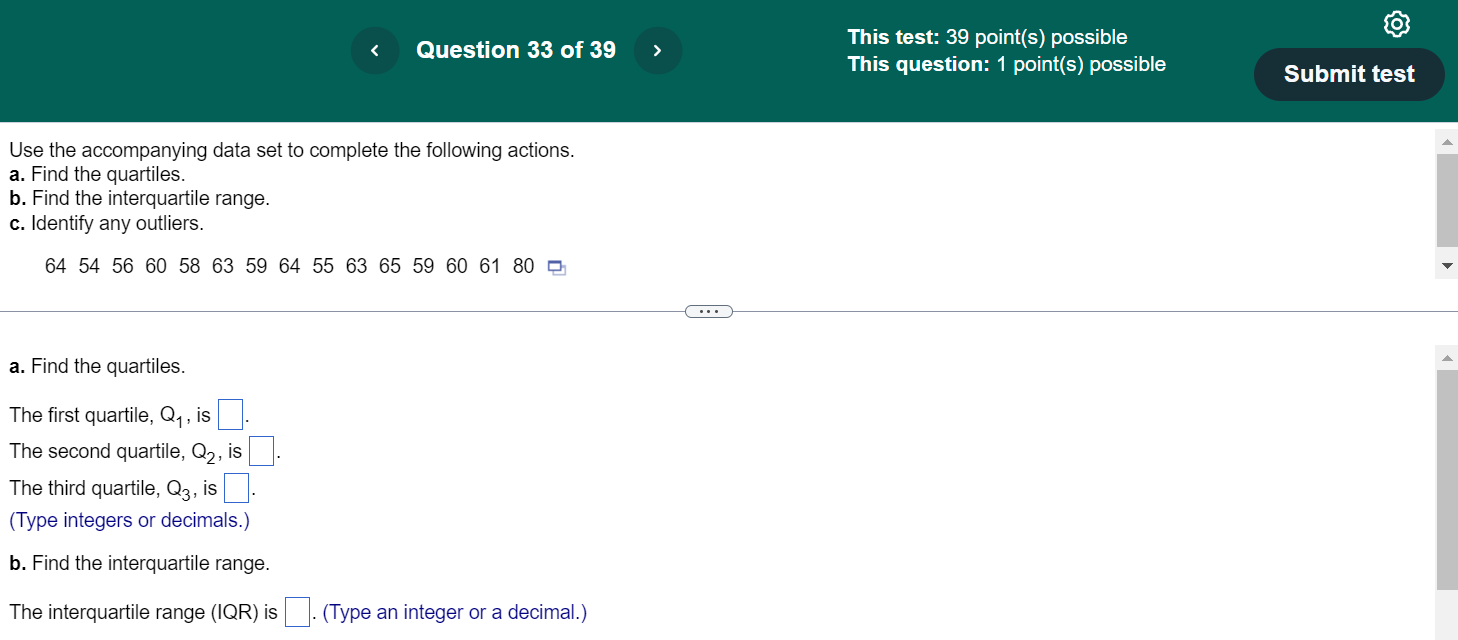
Task: Advance to question 34 using next arrow
Action: tap(658, 50)
